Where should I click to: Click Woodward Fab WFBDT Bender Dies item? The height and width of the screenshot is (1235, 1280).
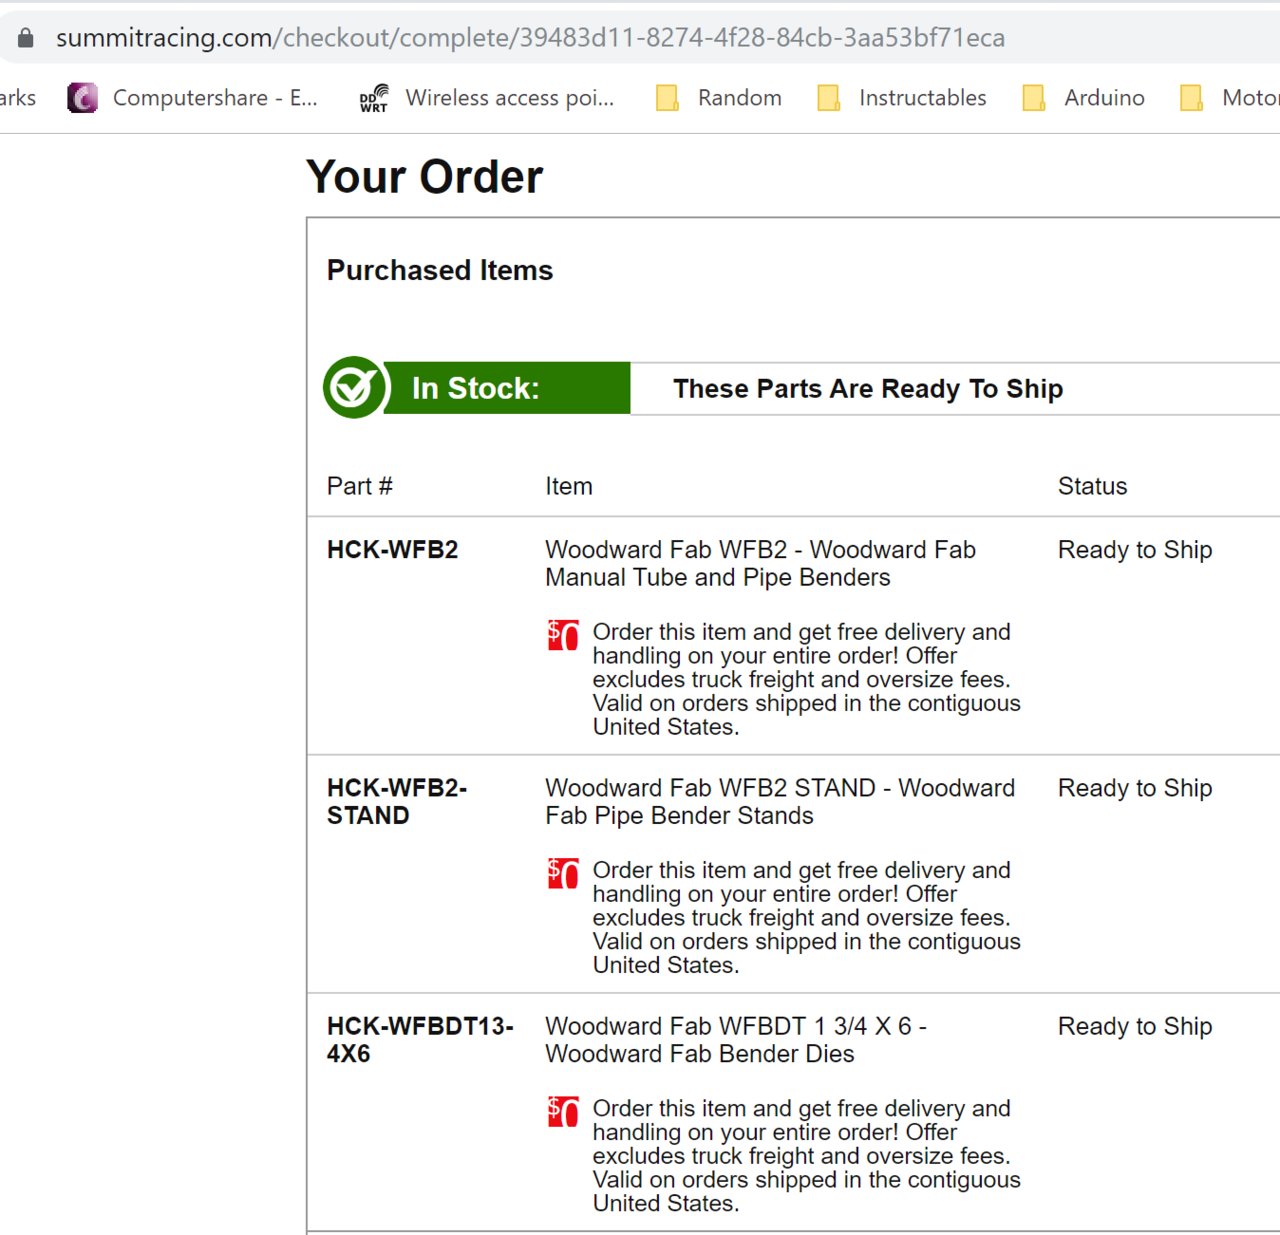click(x=736, y=1040)
